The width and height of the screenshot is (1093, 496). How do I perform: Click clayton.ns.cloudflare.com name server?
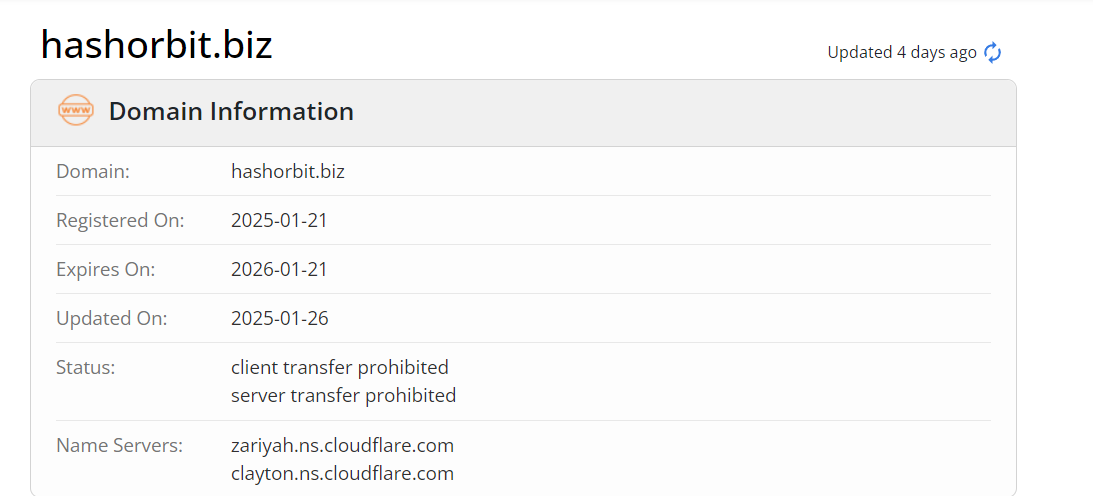pos(343,474)
